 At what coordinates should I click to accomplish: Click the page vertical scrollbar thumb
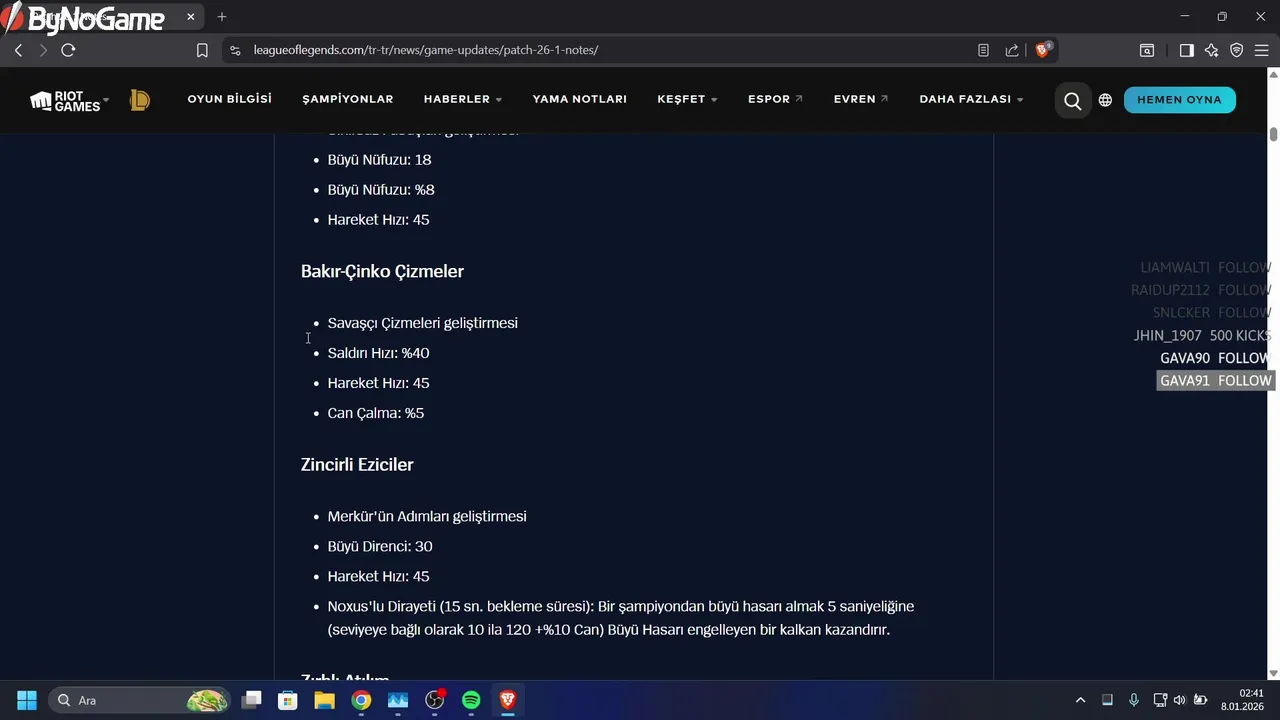(x=1273, y=135)
